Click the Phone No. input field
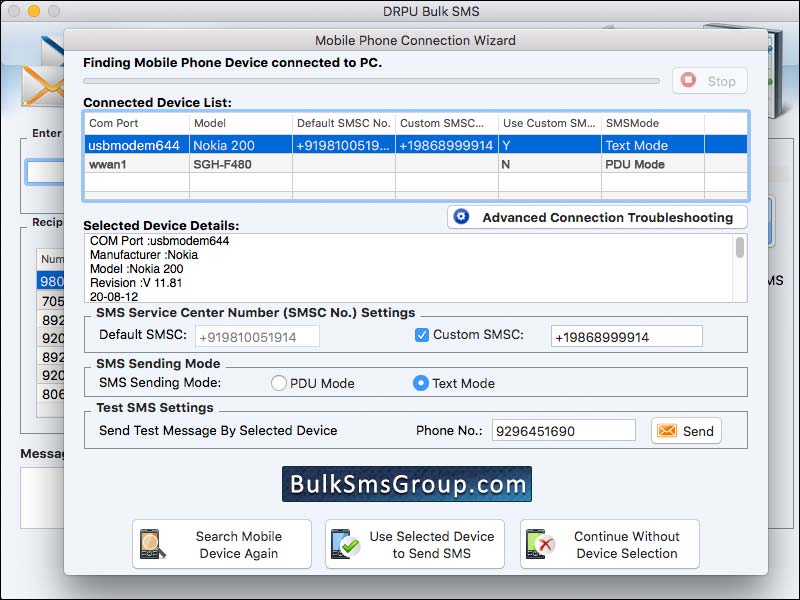The width and height of the screenshot is (800, 600). point(566,431)
